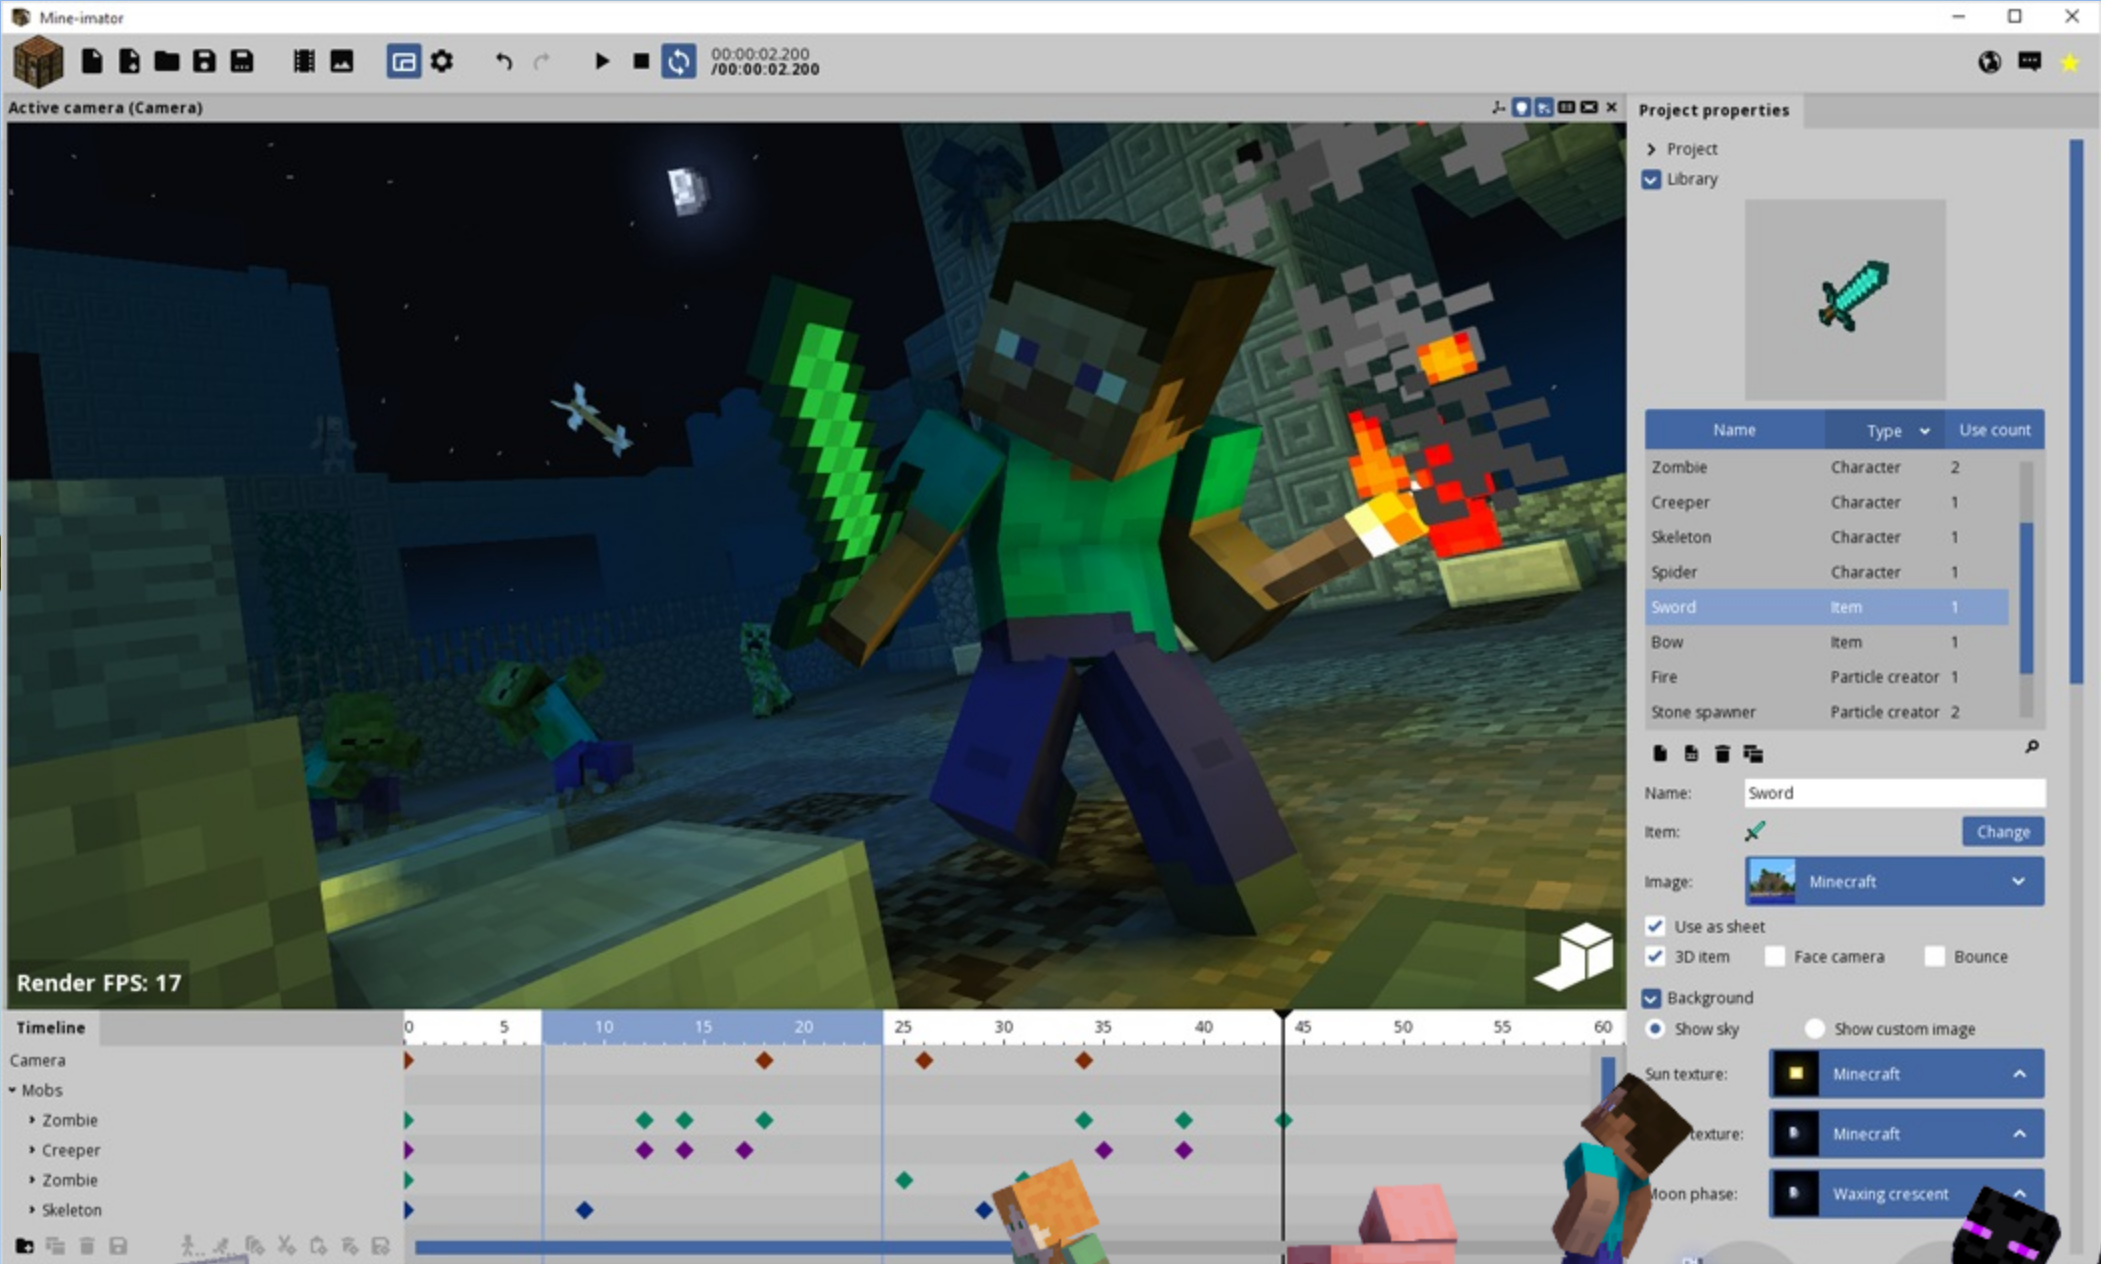Close the Active camera view

pos(1611,107)
